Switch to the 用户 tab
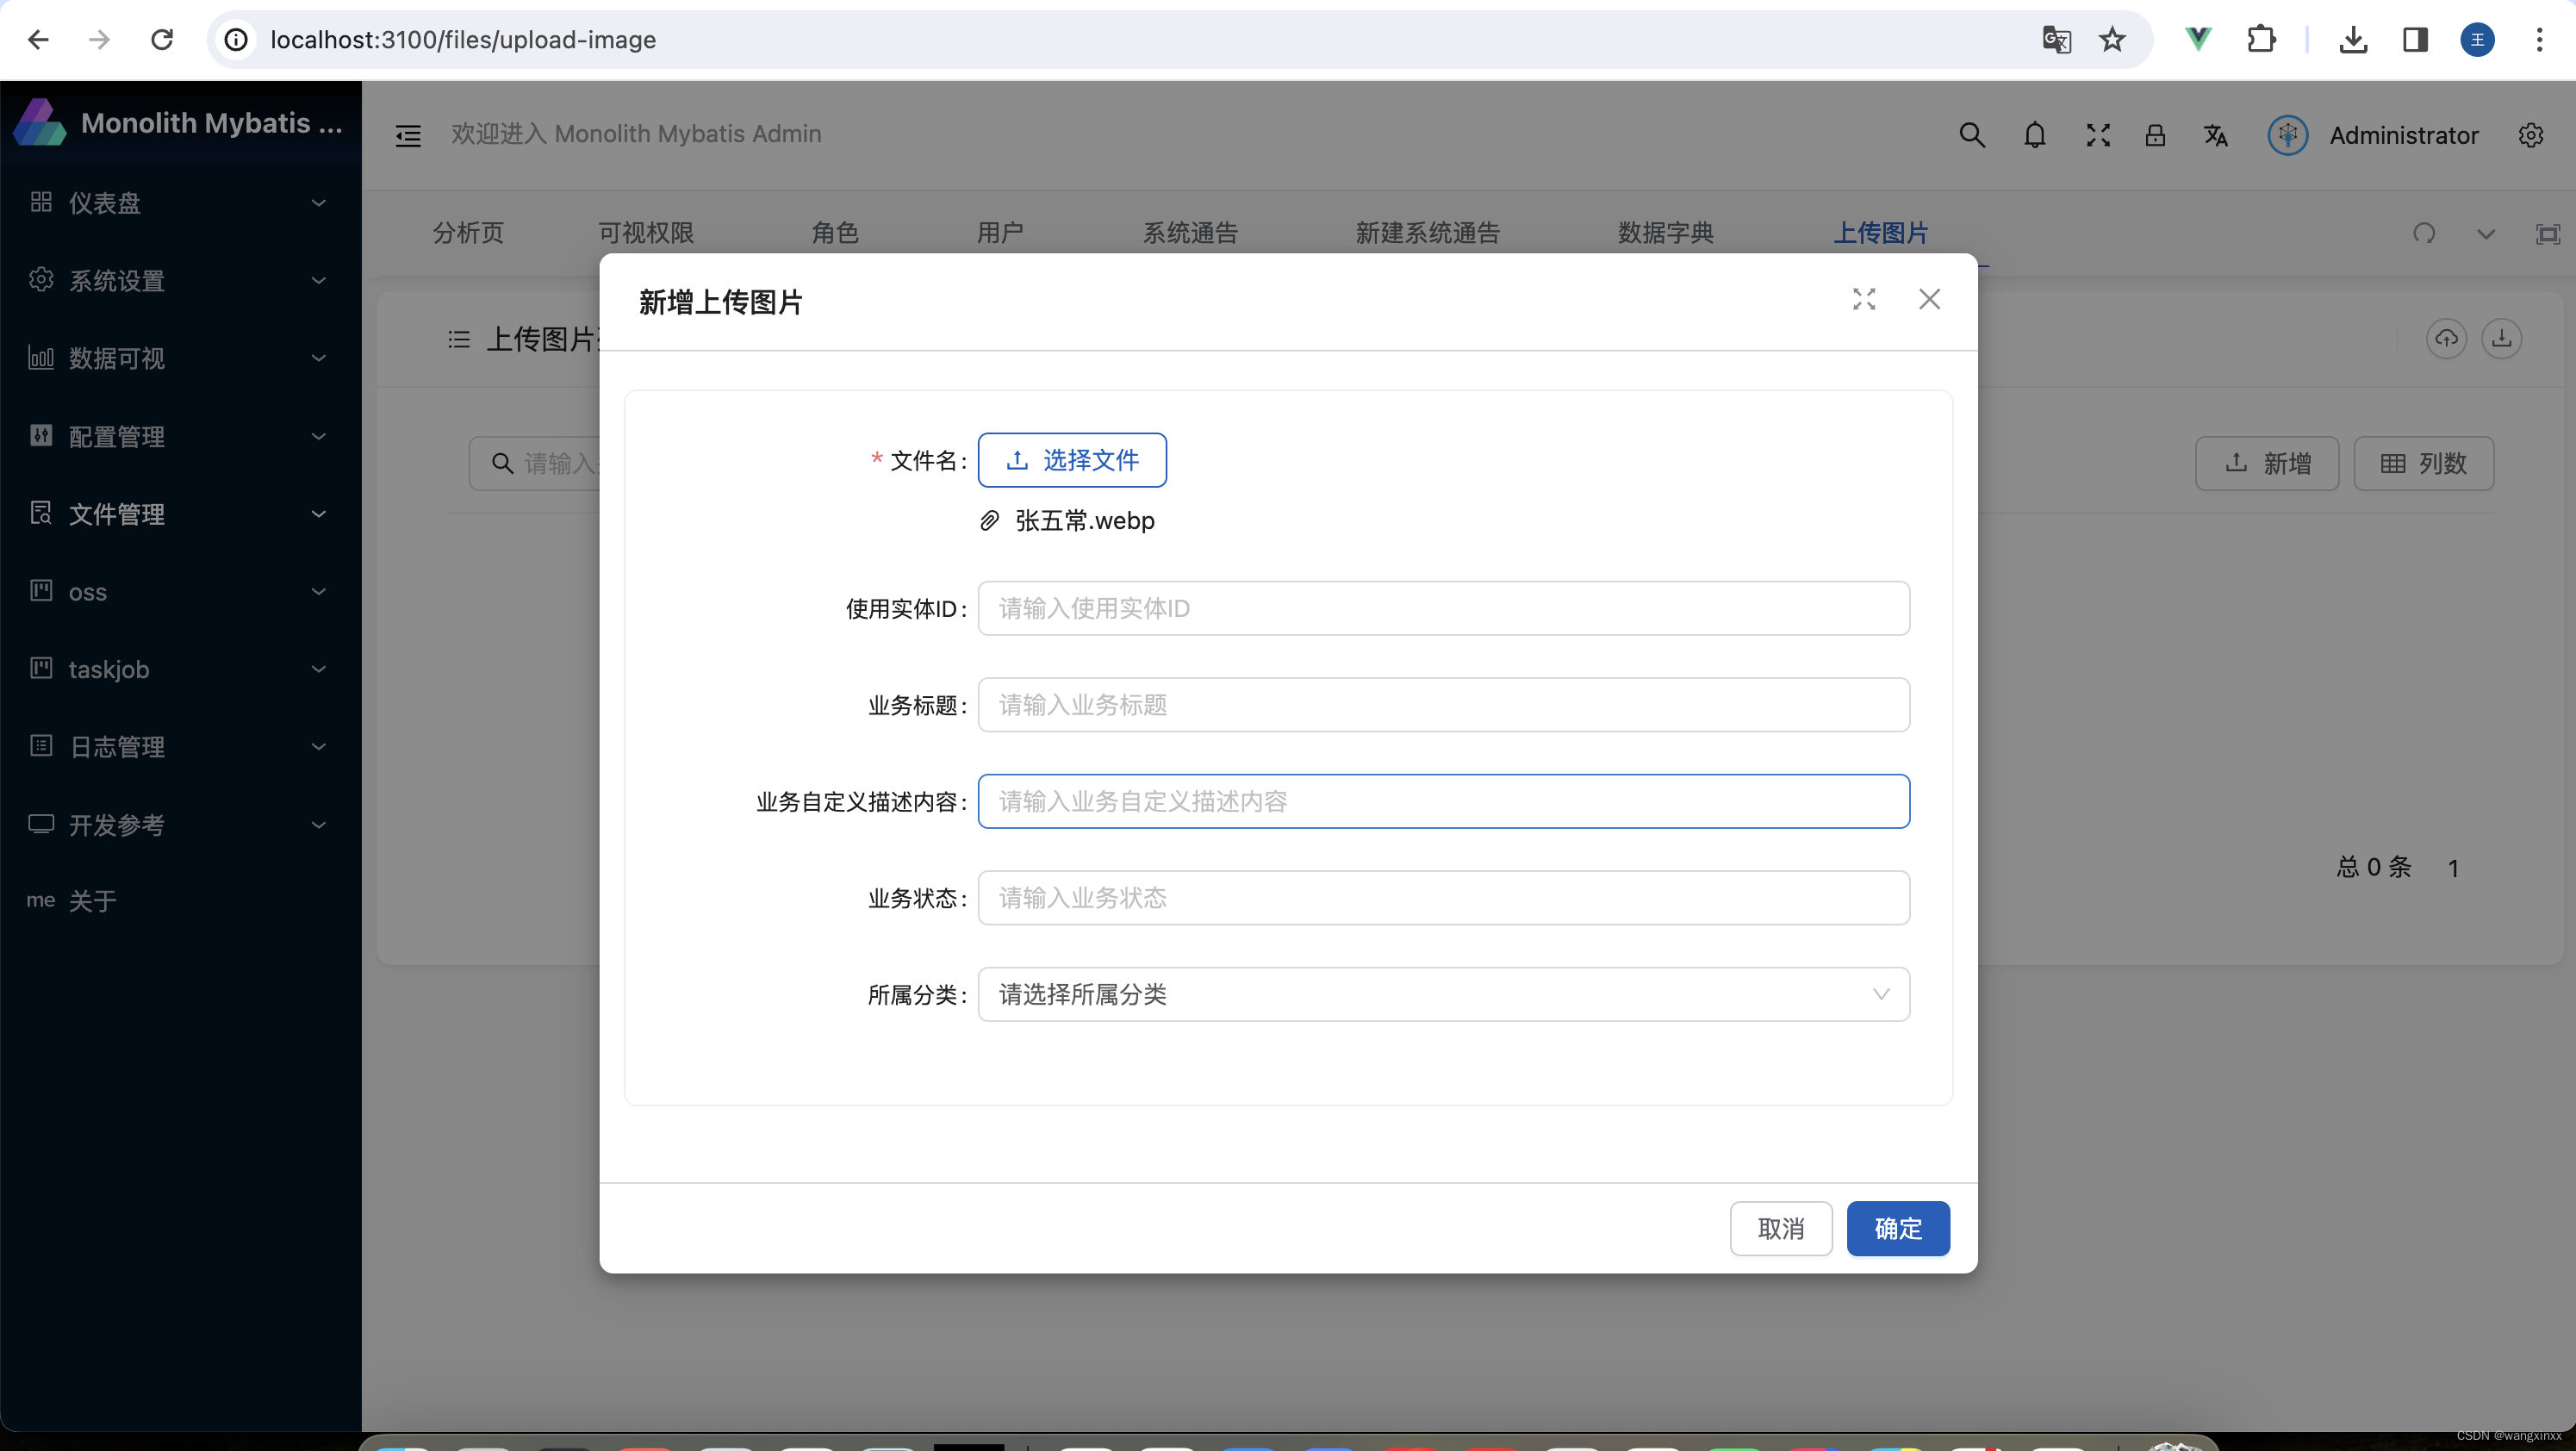2576x1451 pixels. [1001, 233]
